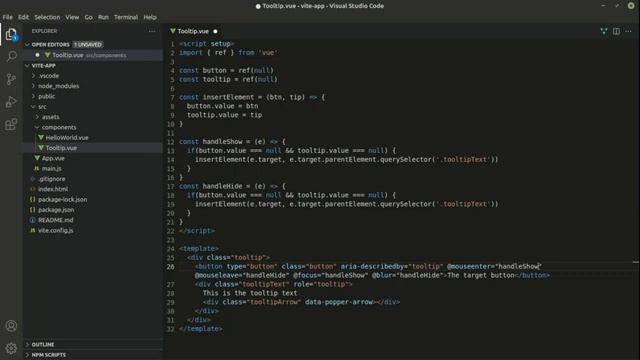Open main.js file
Screen dimensions: 640x360
[x=51, y=168]
